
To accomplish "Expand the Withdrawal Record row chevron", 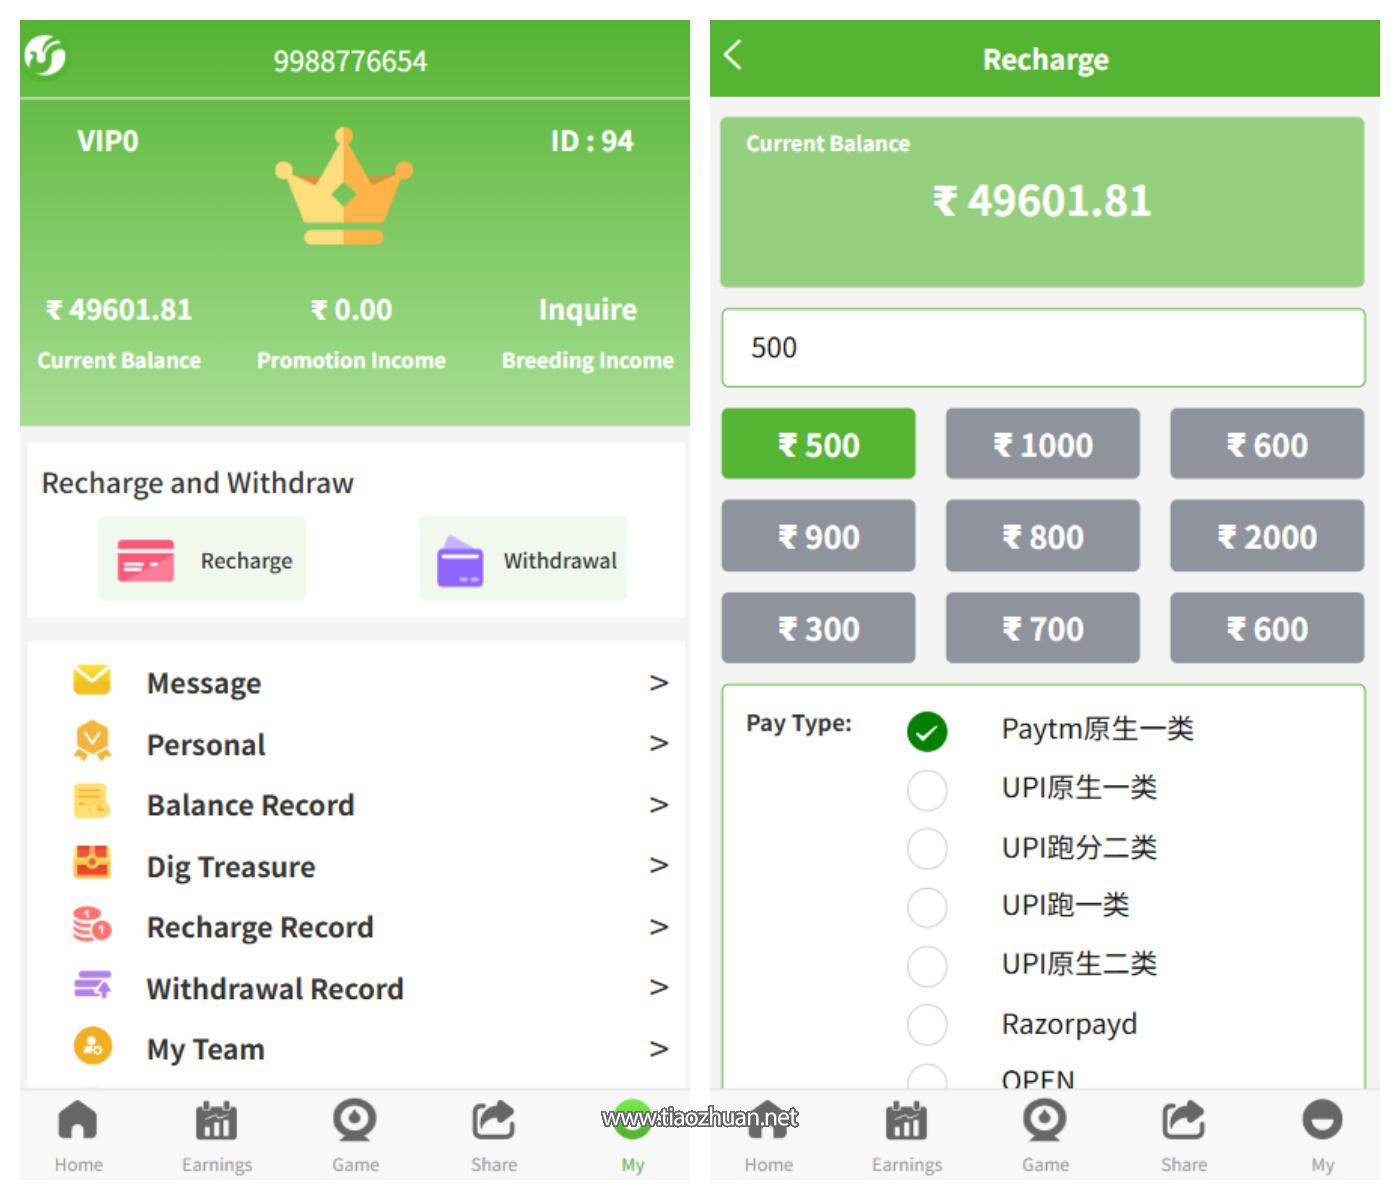I will [658, 988].
